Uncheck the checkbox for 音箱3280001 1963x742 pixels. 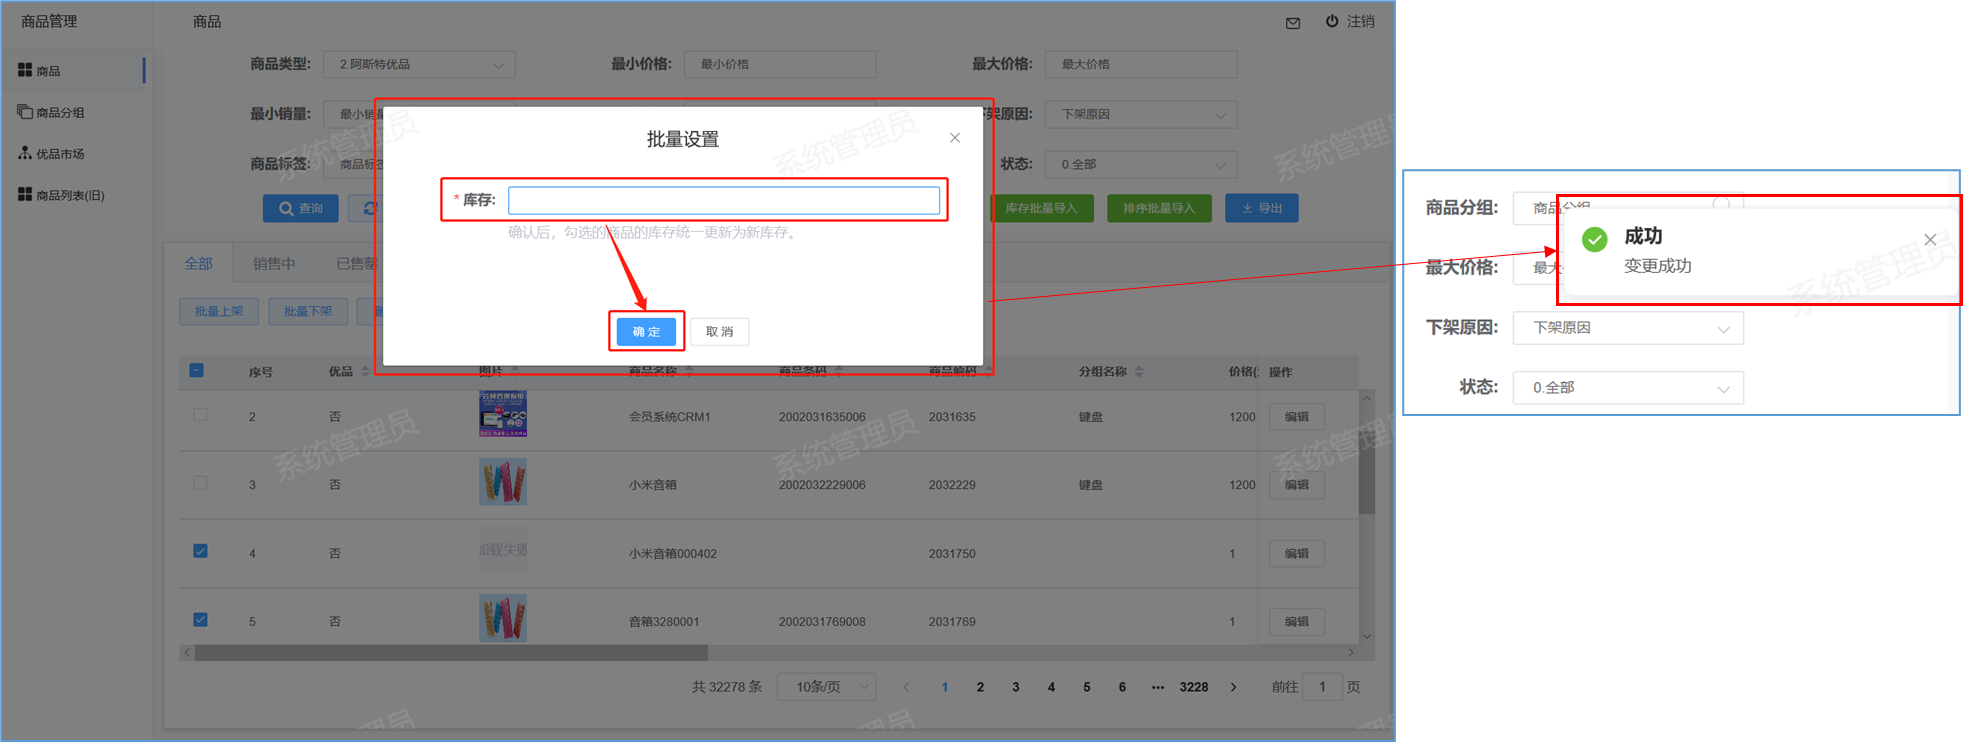pyautogui.click(x=200, y=620)
